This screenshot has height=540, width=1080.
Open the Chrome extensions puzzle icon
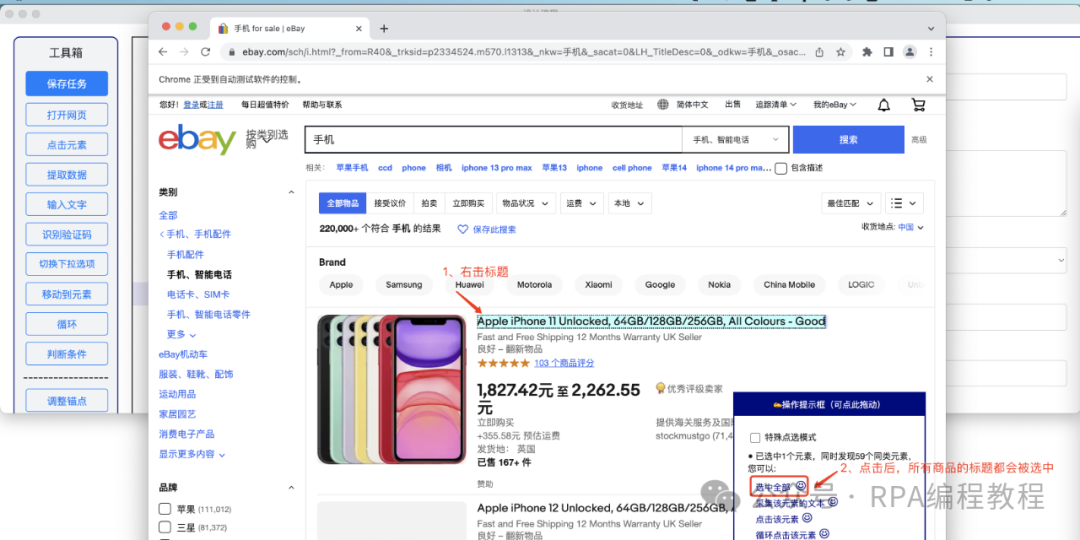tap(867, 52)
